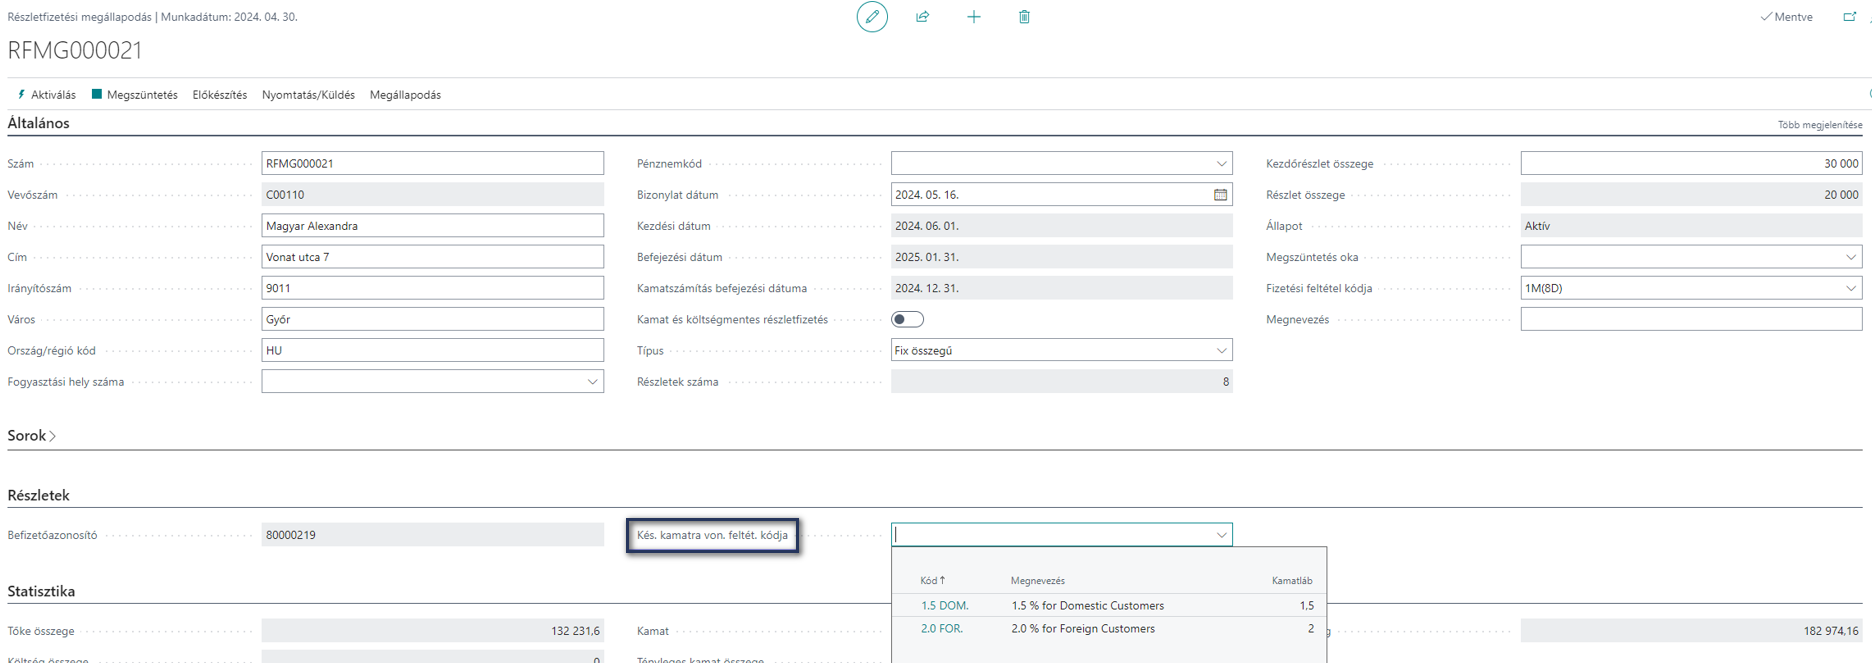Click statistics value 182 974,16

[1691, 631]
